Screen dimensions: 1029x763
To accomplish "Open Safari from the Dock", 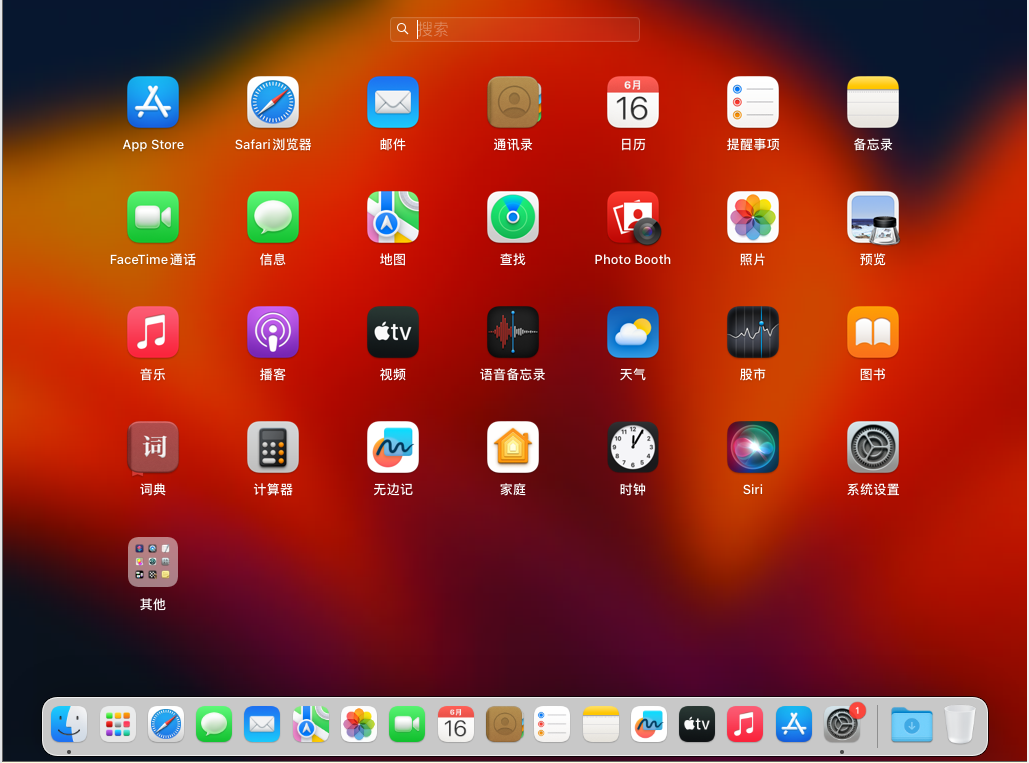I will pos(165,724).
